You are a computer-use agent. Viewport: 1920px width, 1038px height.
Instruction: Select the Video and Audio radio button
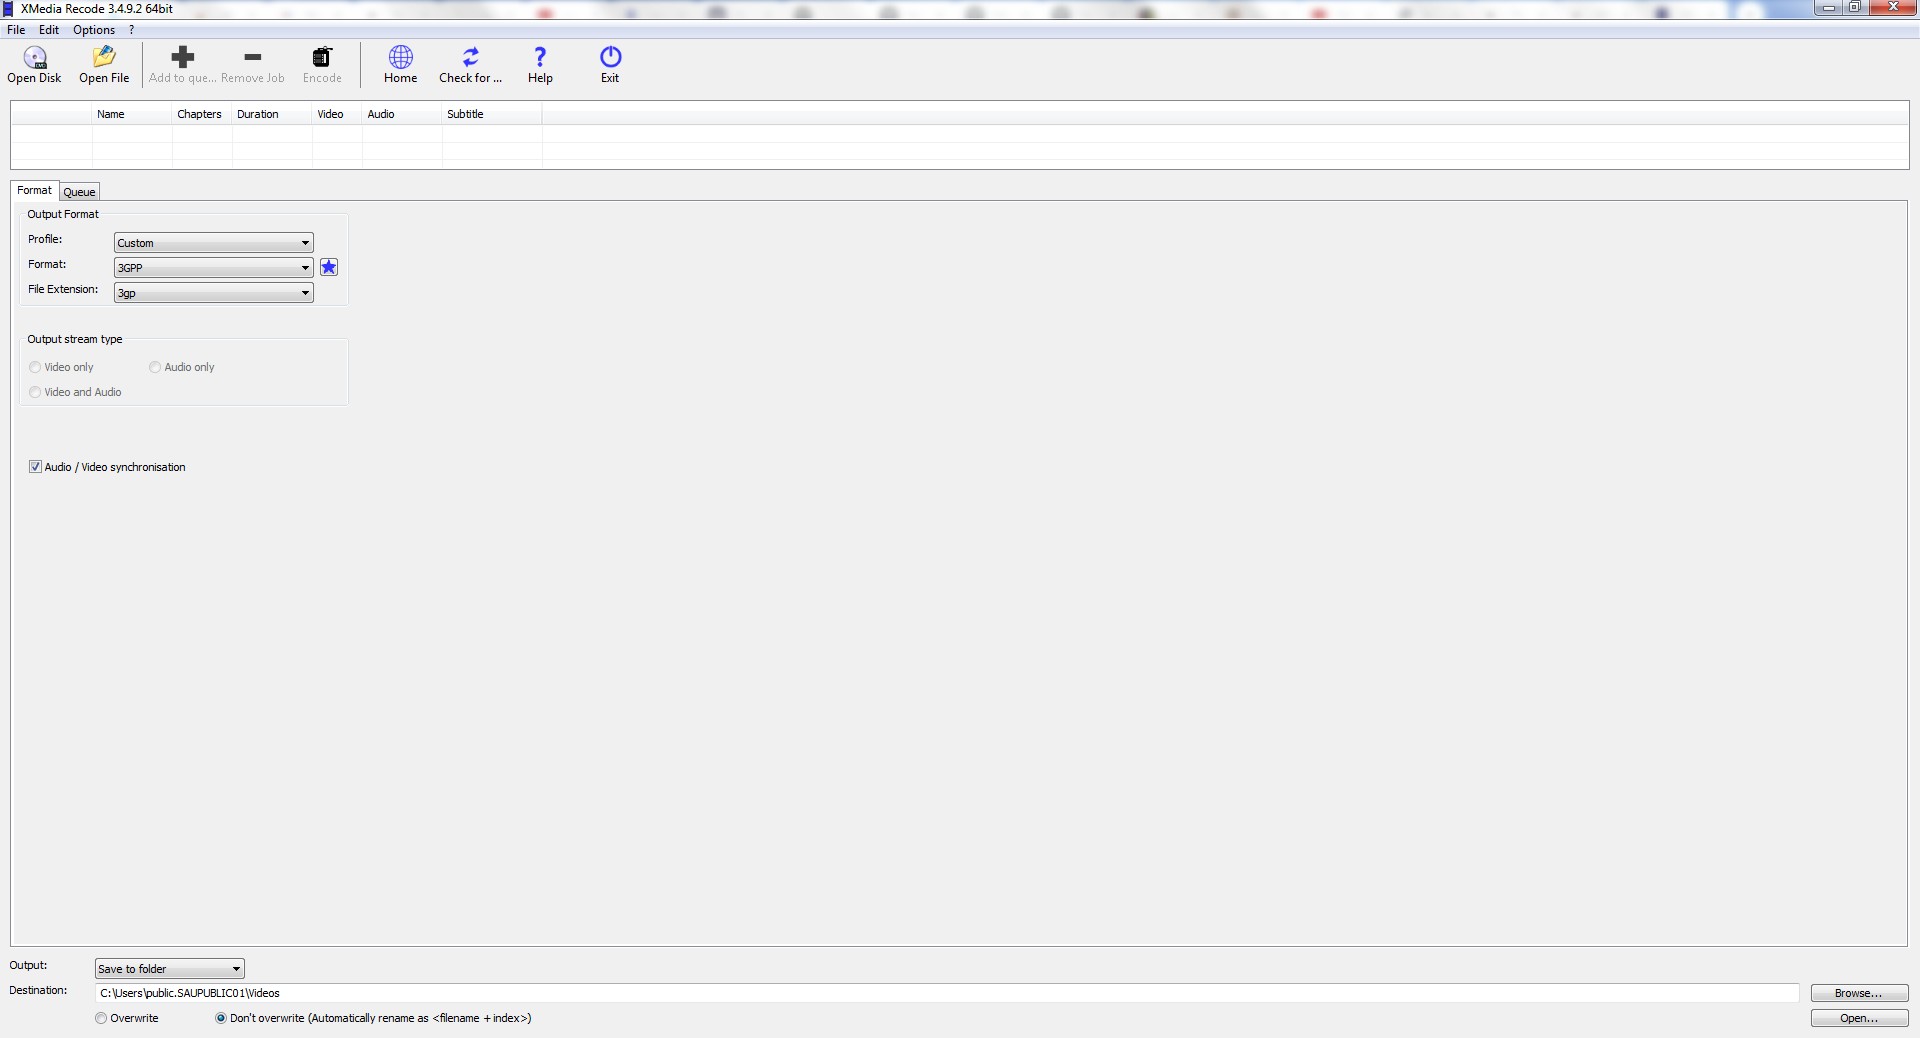(x=35, y=392)
